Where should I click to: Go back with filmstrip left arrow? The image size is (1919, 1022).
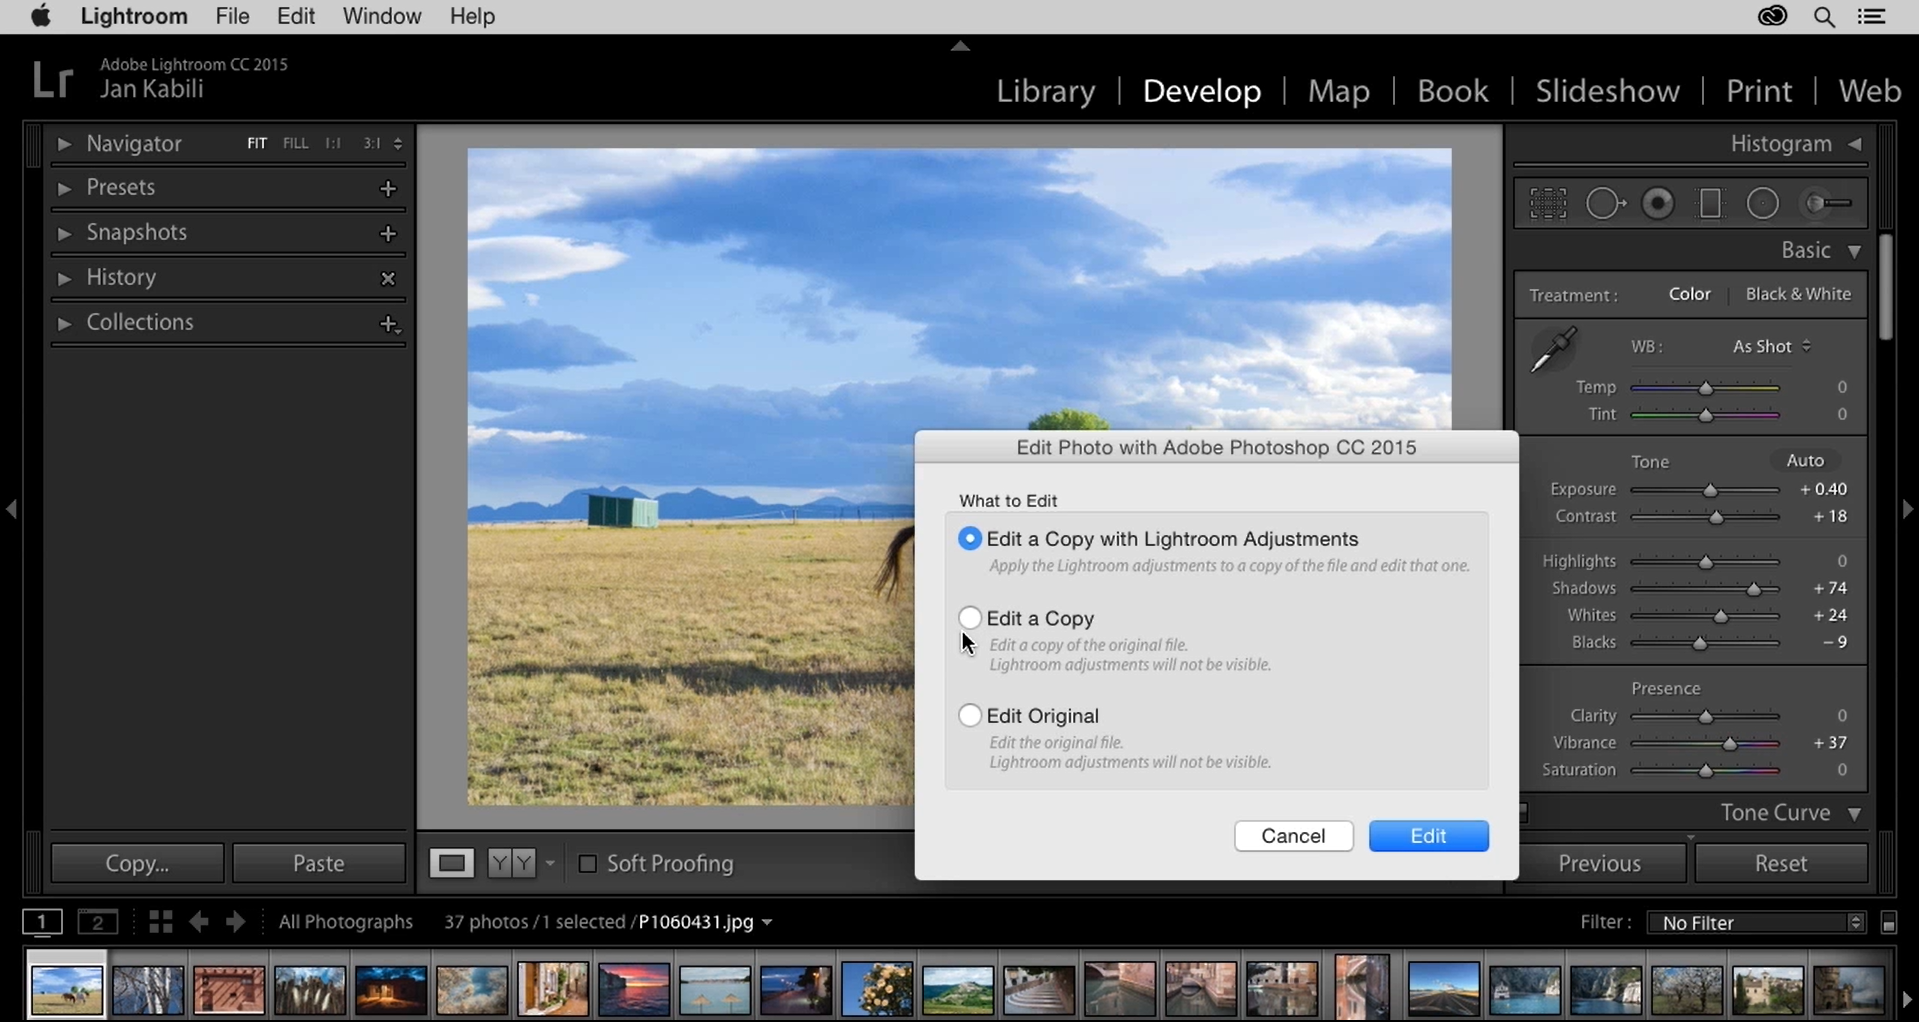199,922
